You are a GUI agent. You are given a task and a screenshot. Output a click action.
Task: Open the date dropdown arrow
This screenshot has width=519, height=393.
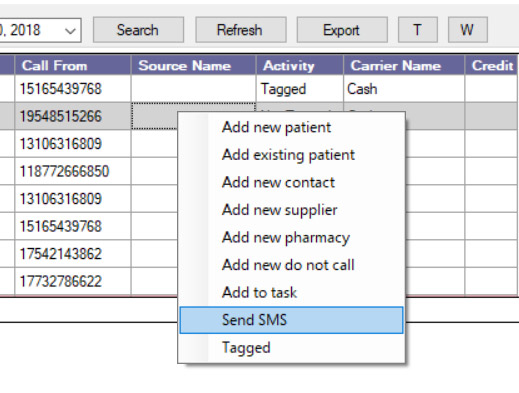[x=70, y=31]
